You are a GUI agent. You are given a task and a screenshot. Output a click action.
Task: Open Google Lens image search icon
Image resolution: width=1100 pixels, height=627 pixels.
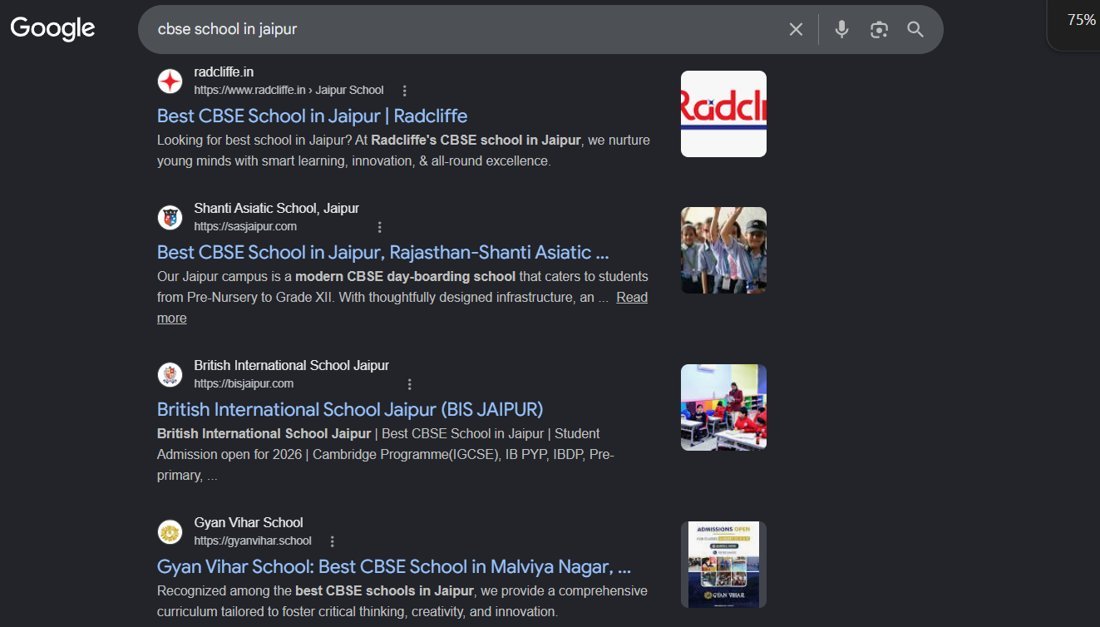coord(879,29)
